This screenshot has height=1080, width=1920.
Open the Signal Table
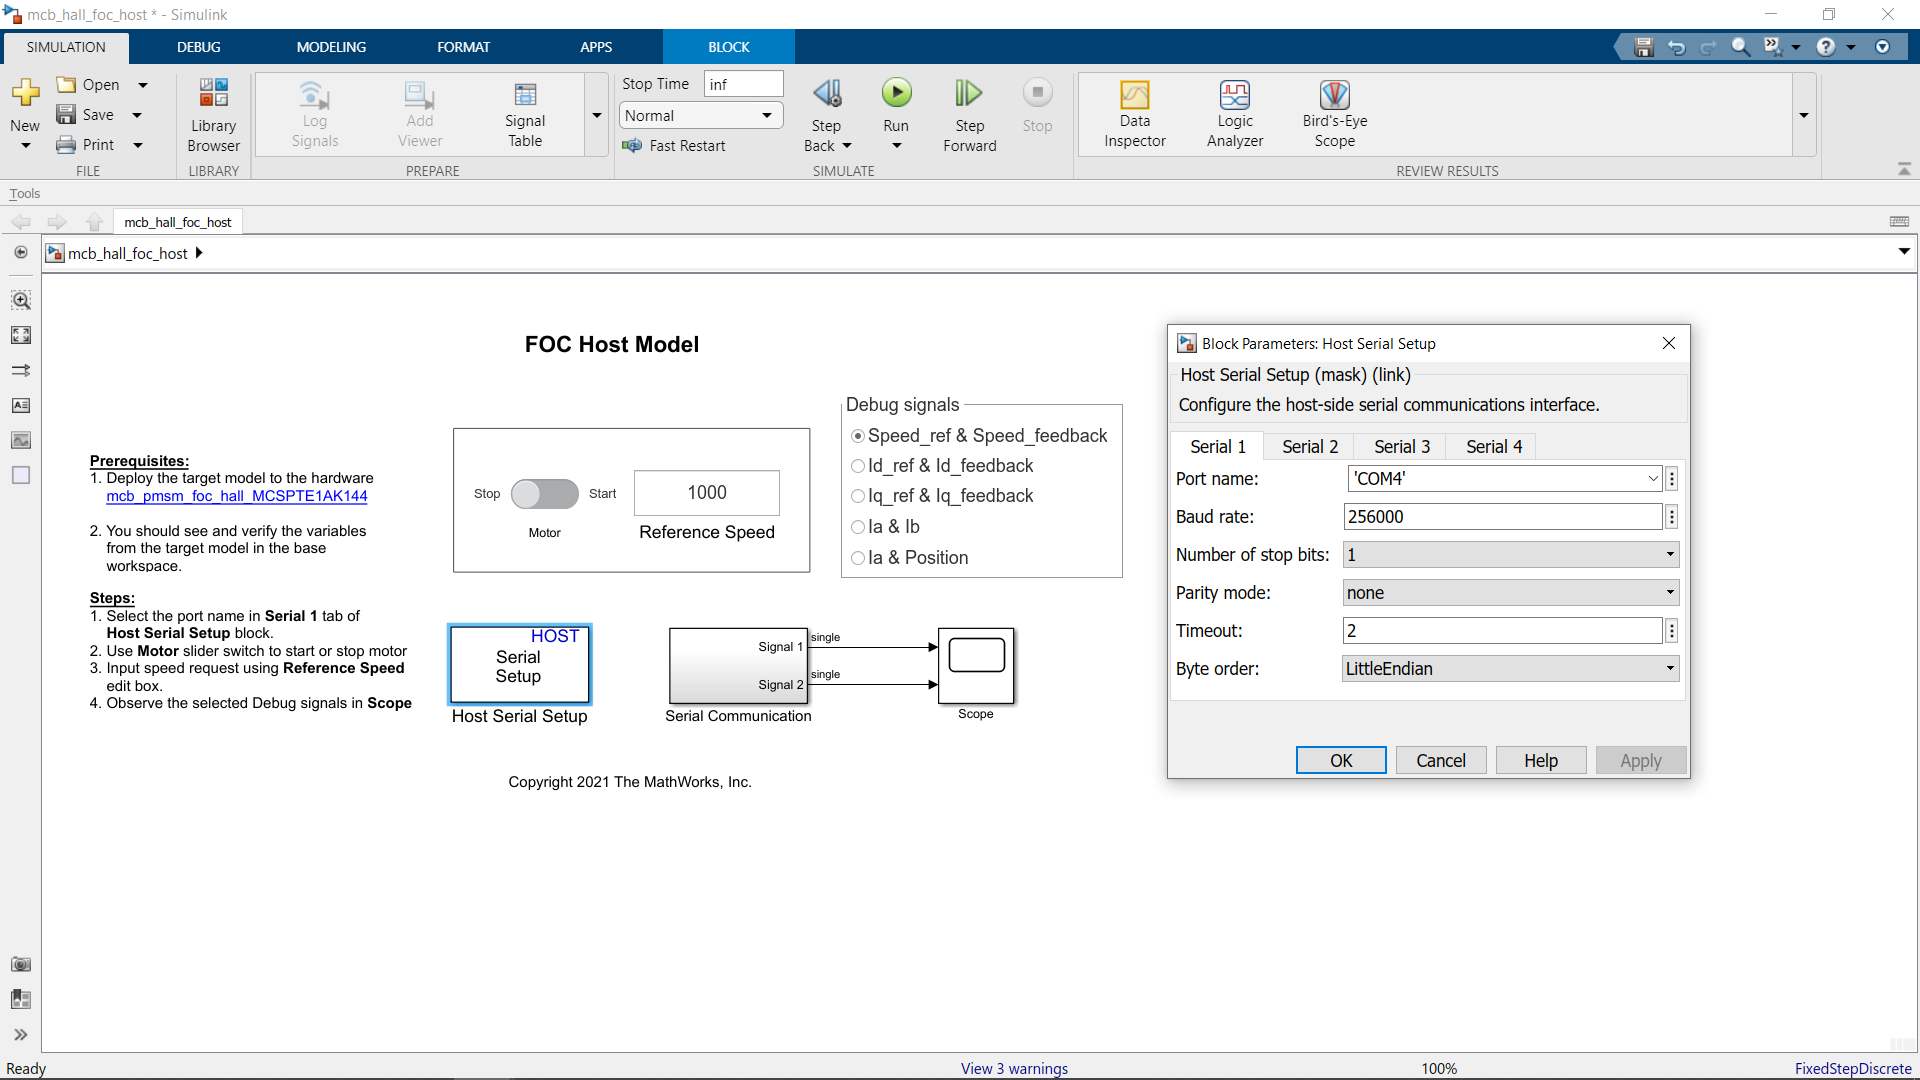point(525,113)
